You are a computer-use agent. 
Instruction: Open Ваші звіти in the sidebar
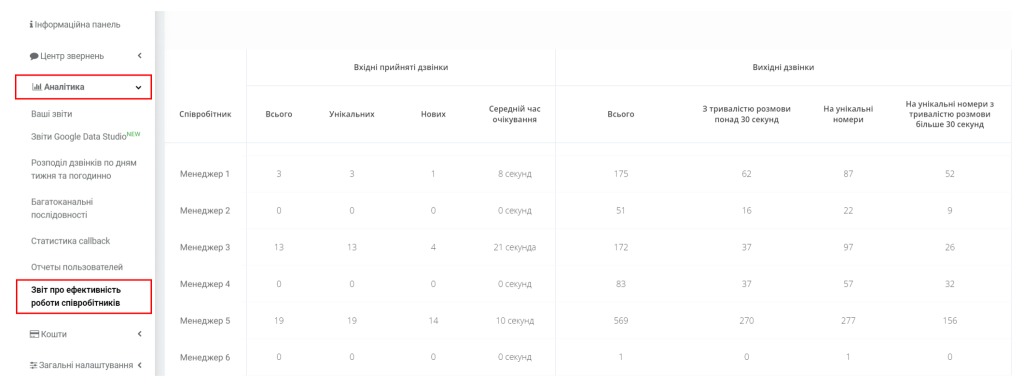tap(52, 114)
